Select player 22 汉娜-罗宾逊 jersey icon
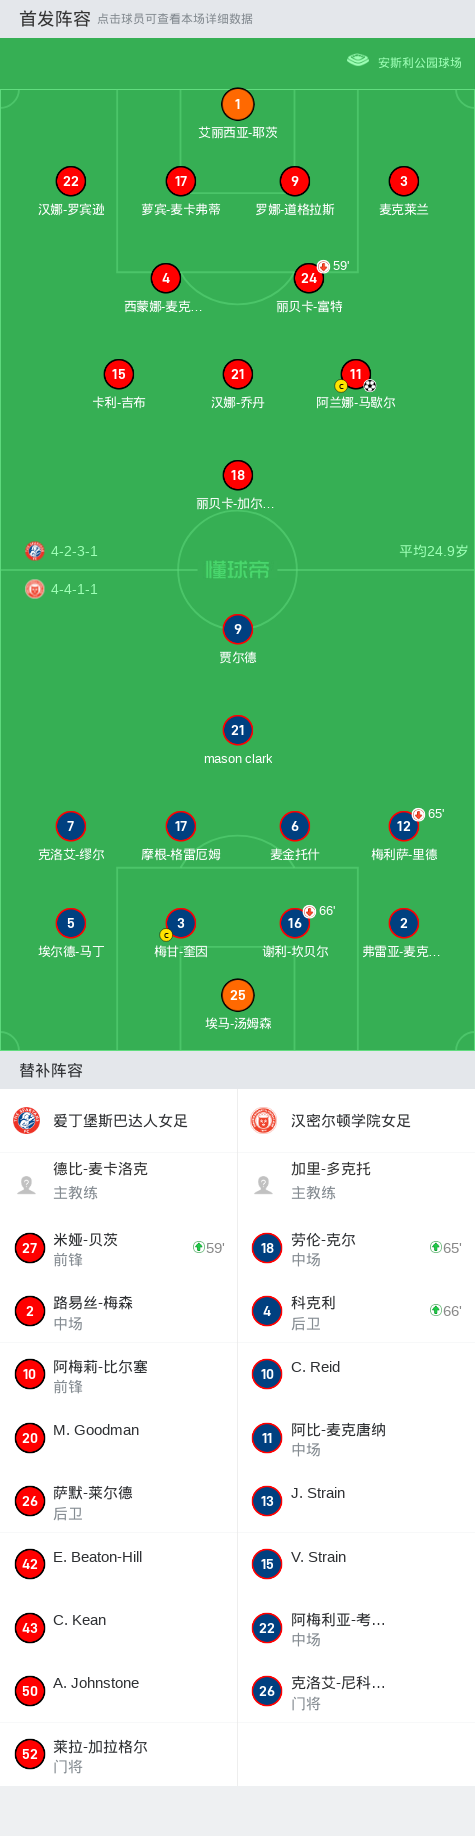Image resolution: width=475 pixels, height=1836 pixels. point(70,181)
